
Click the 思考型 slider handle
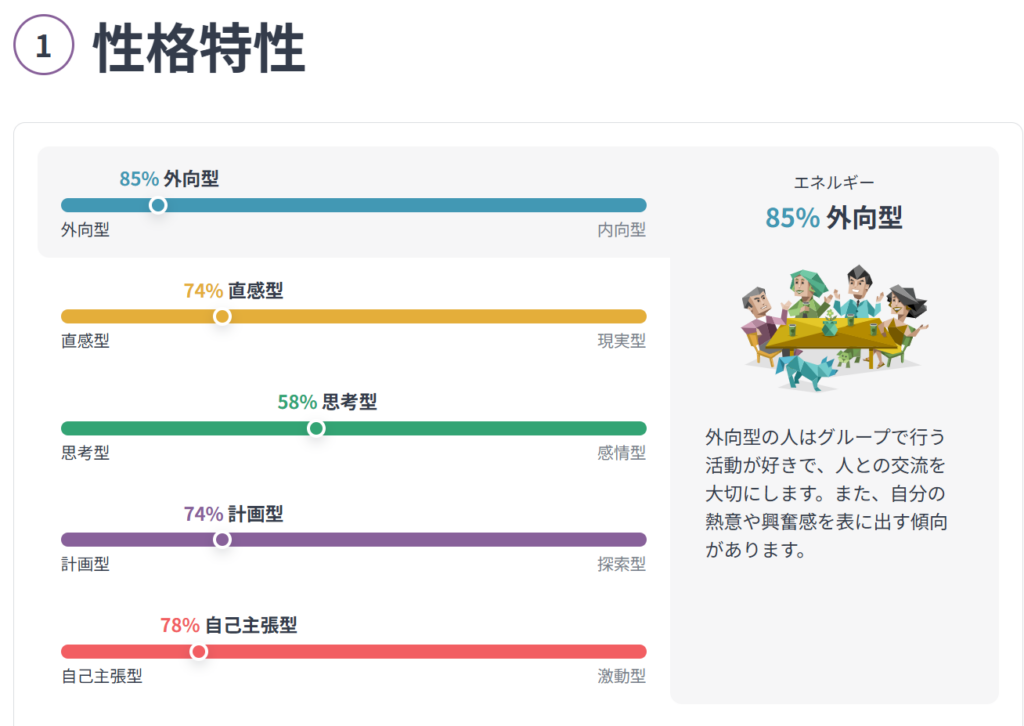pos(316,428)
